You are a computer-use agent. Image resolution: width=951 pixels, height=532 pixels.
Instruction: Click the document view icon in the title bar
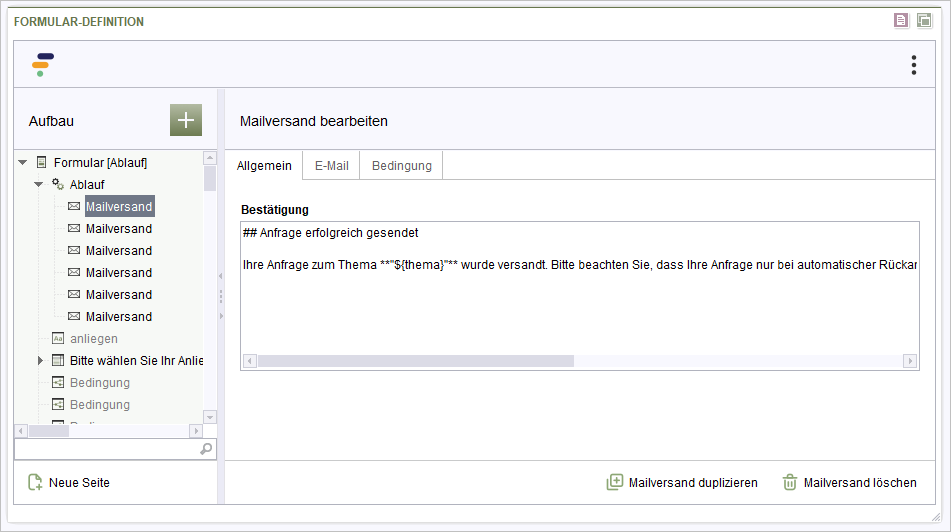pos(901,21)
